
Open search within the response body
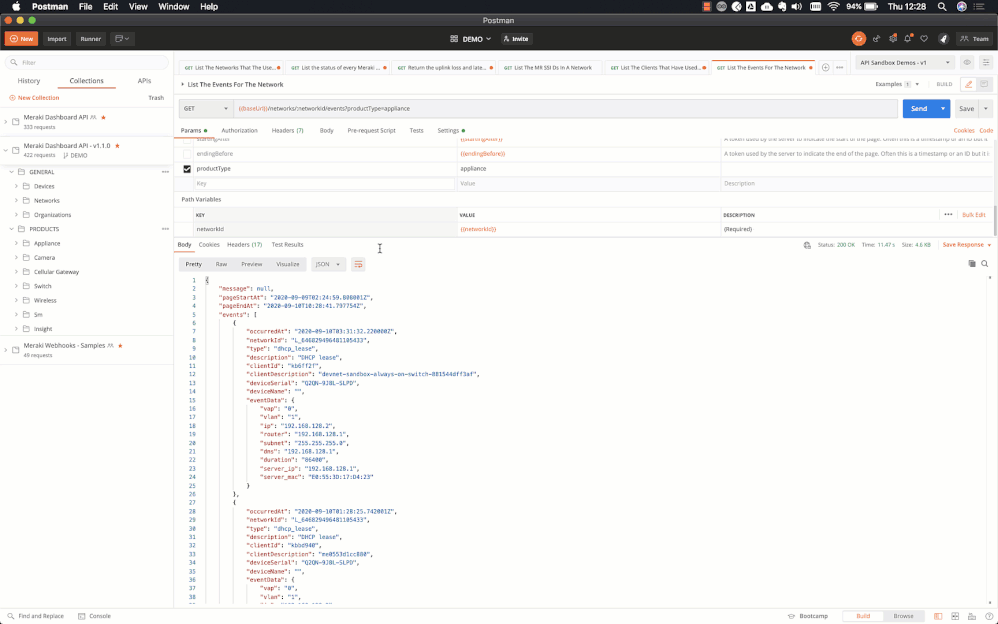click(x=984, y=263)
